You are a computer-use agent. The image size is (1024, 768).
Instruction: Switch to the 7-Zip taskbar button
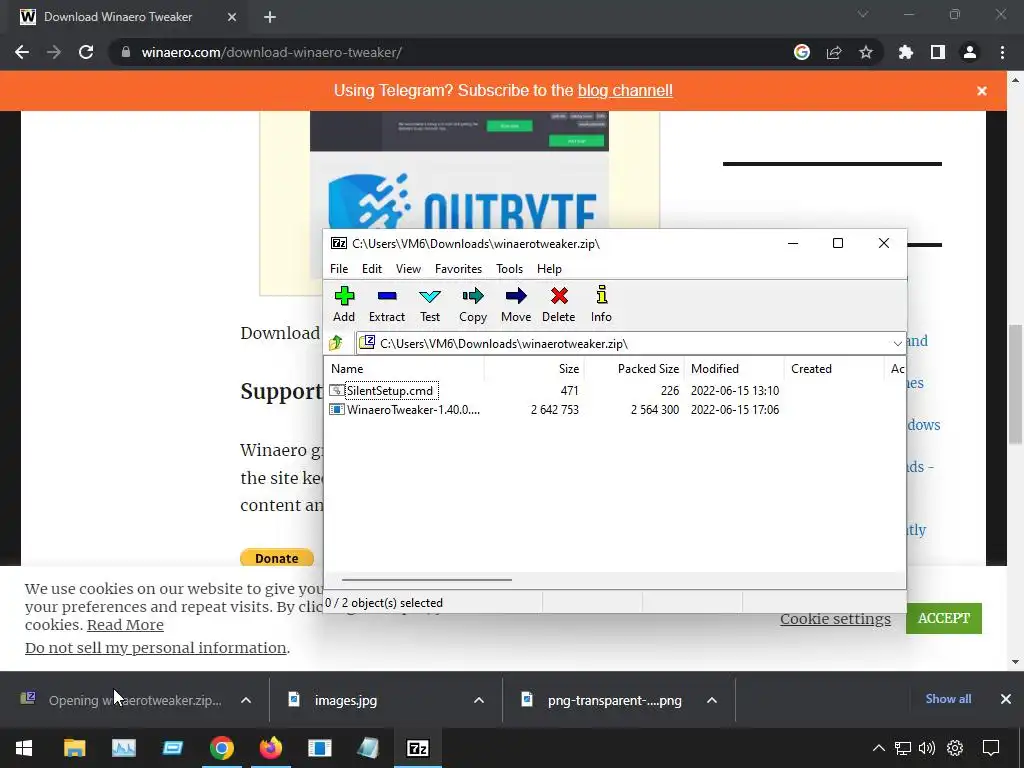coord(417,748)
